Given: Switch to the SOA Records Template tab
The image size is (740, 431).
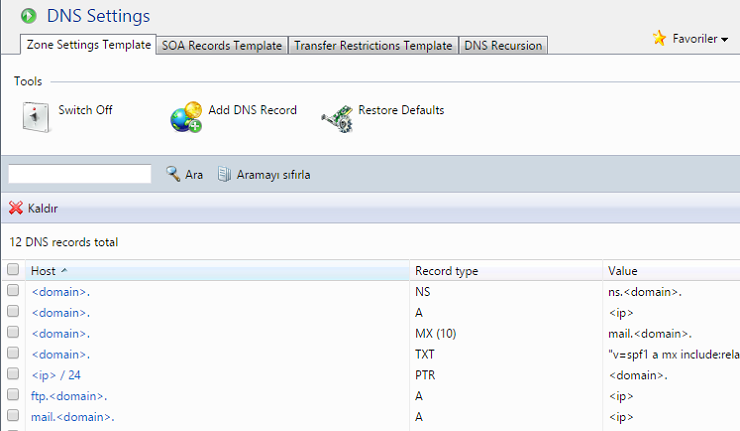Looking at the screenshot, I should [222, 45].
